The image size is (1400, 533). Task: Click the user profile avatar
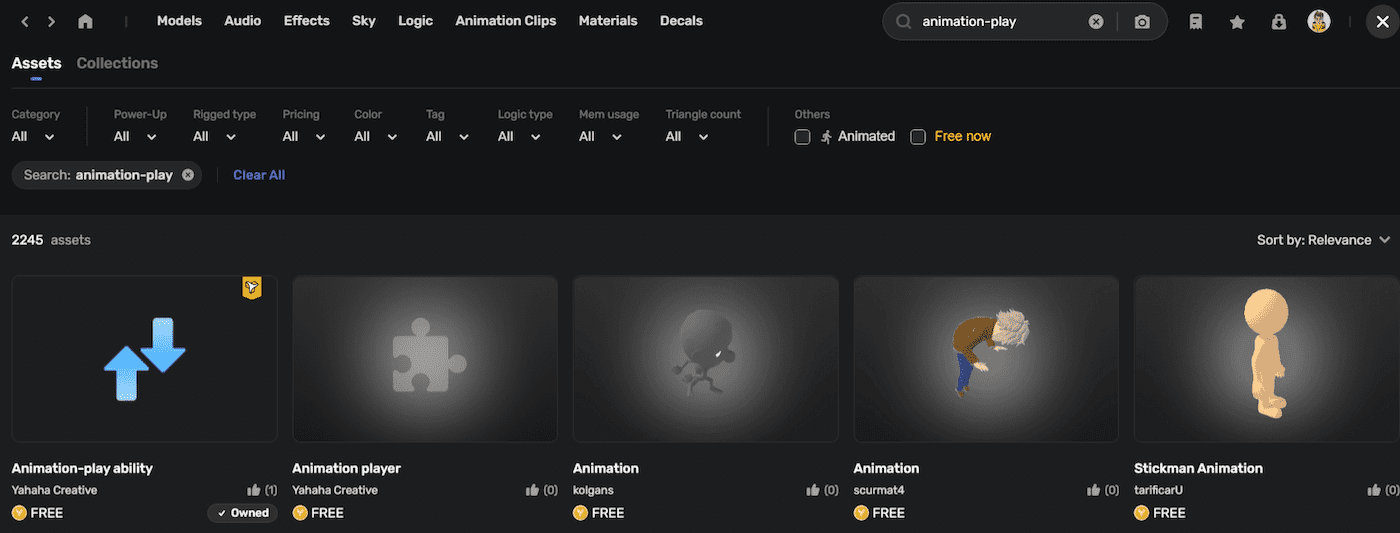(x=1319, y=22)
